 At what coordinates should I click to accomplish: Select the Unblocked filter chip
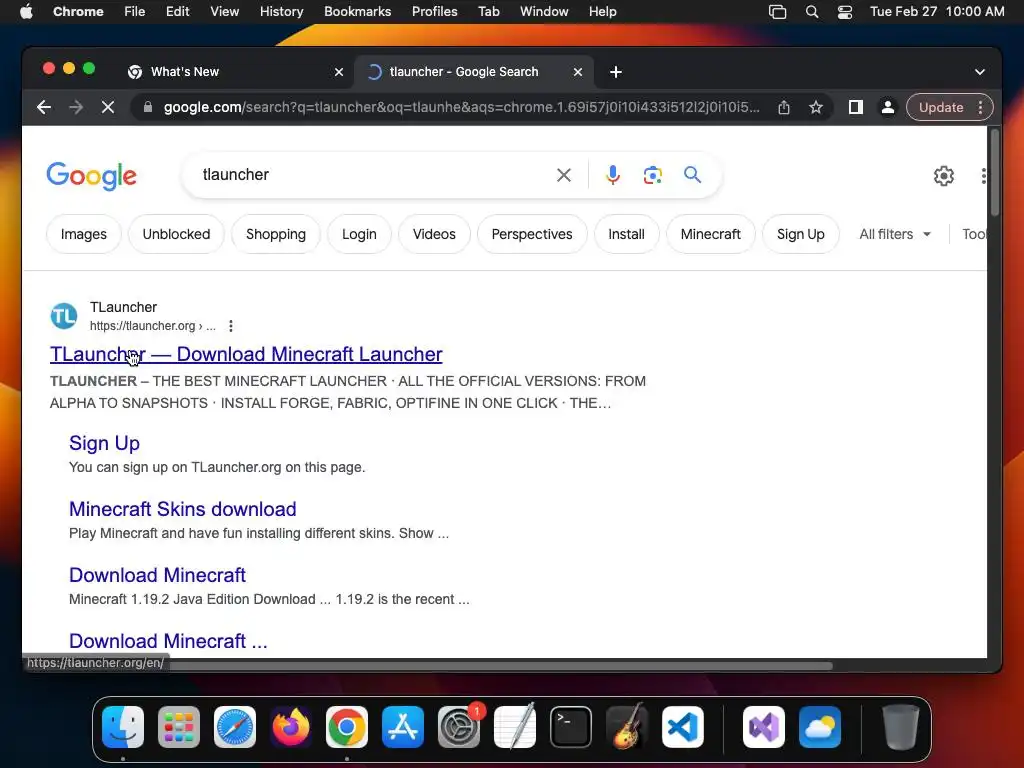point(176,234)
